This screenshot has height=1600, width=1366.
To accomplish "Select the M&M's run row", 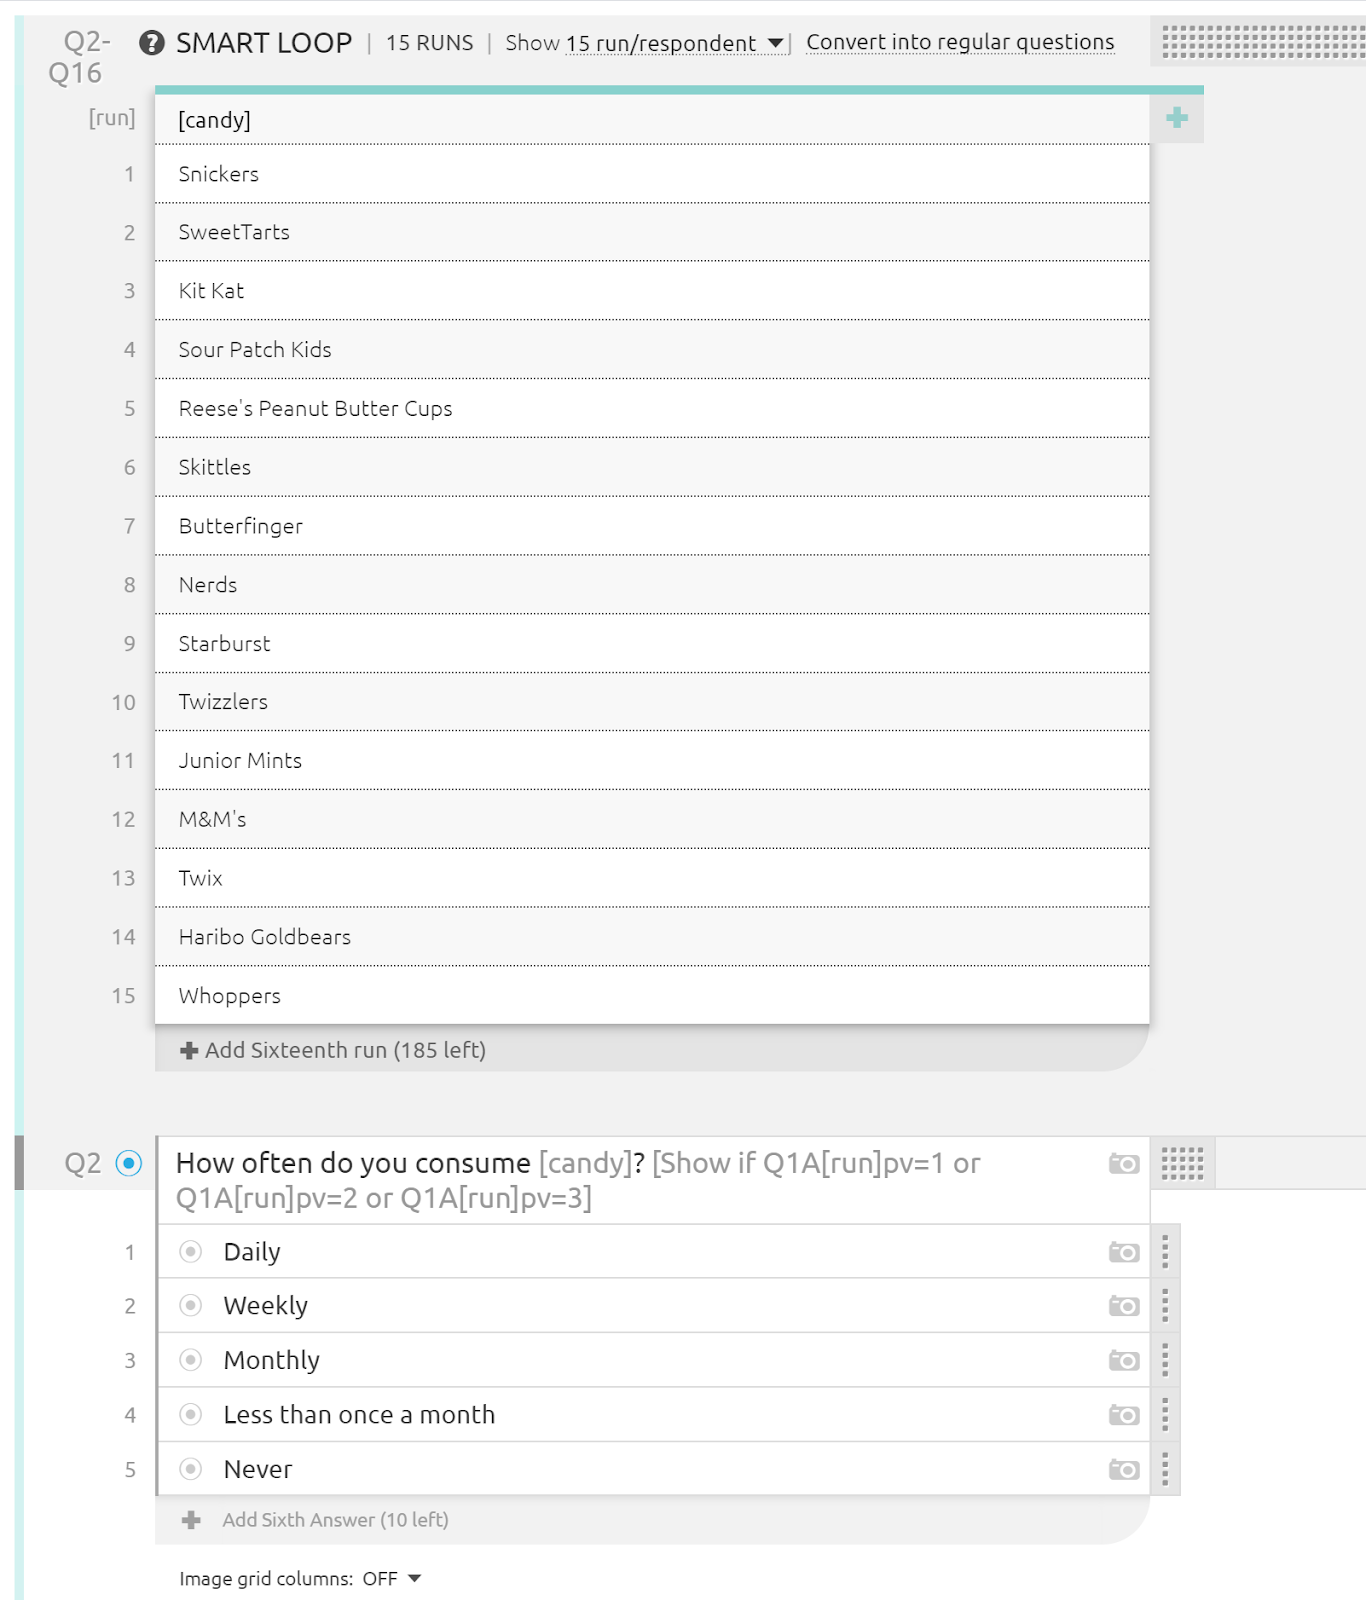I will point(652,820).
